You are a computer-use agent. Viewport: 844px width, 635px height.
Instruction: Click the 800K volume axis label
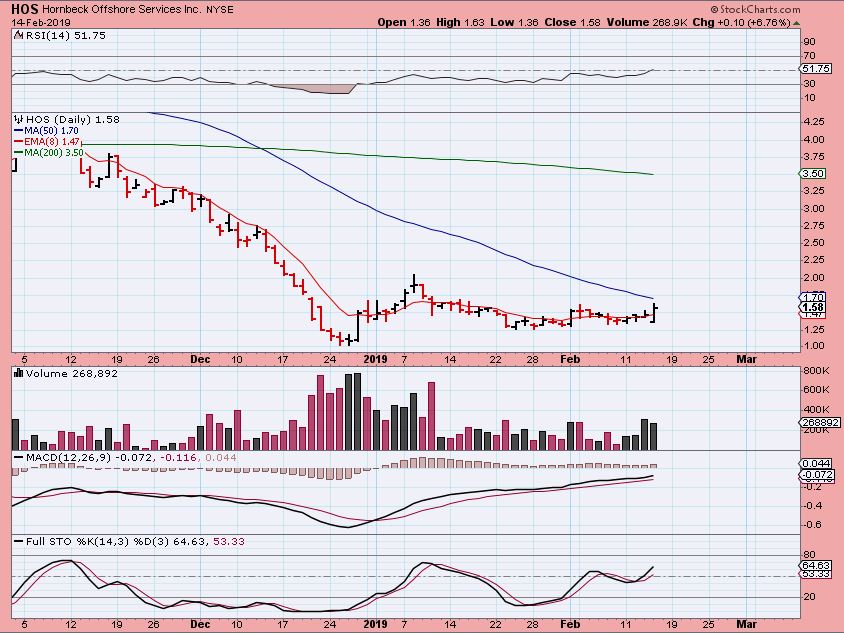(815, 370)
